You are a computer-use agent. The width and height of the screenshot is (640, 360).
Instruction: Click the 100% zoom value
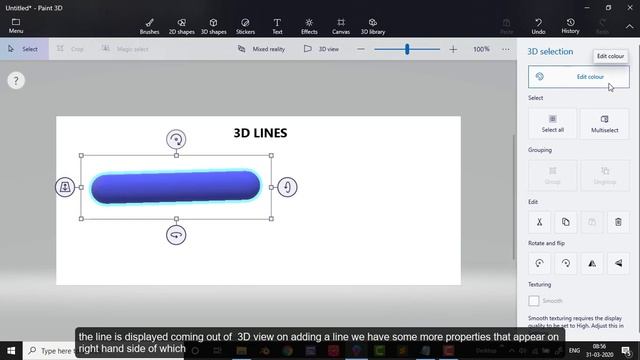(481, 49)
